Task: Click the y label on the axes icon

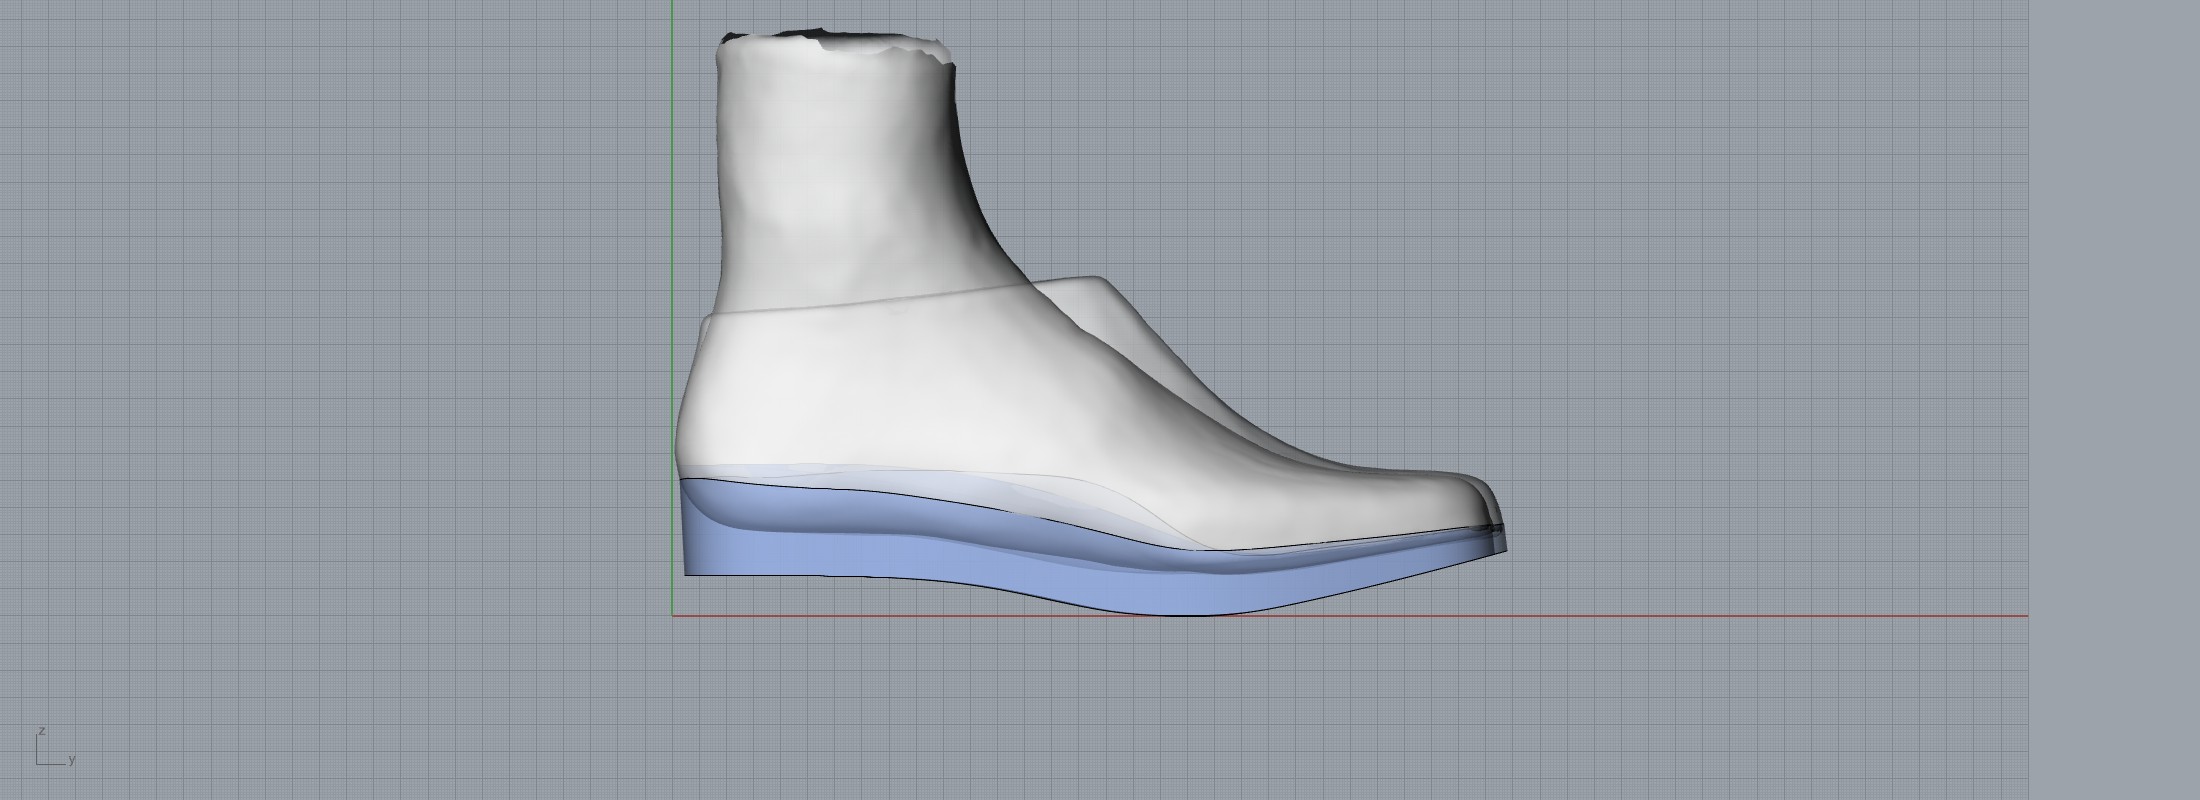Action: pyautogui.click(x=72, y=761)
